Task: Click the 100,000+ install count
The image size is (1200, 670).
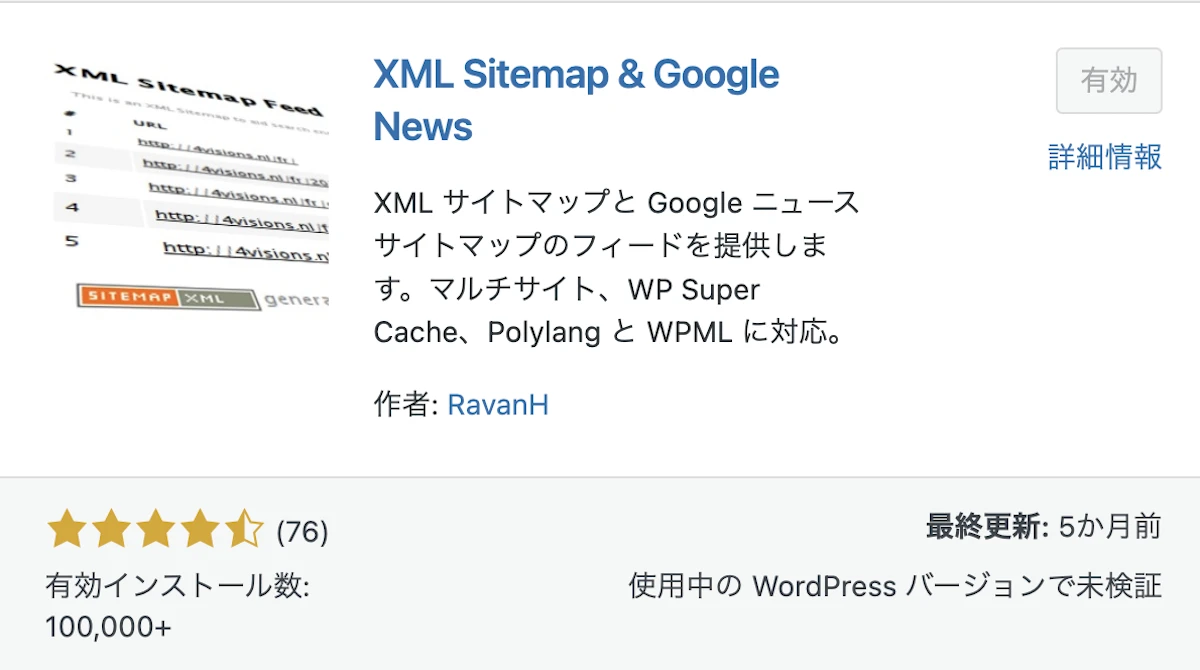Action: pos(109,627)
